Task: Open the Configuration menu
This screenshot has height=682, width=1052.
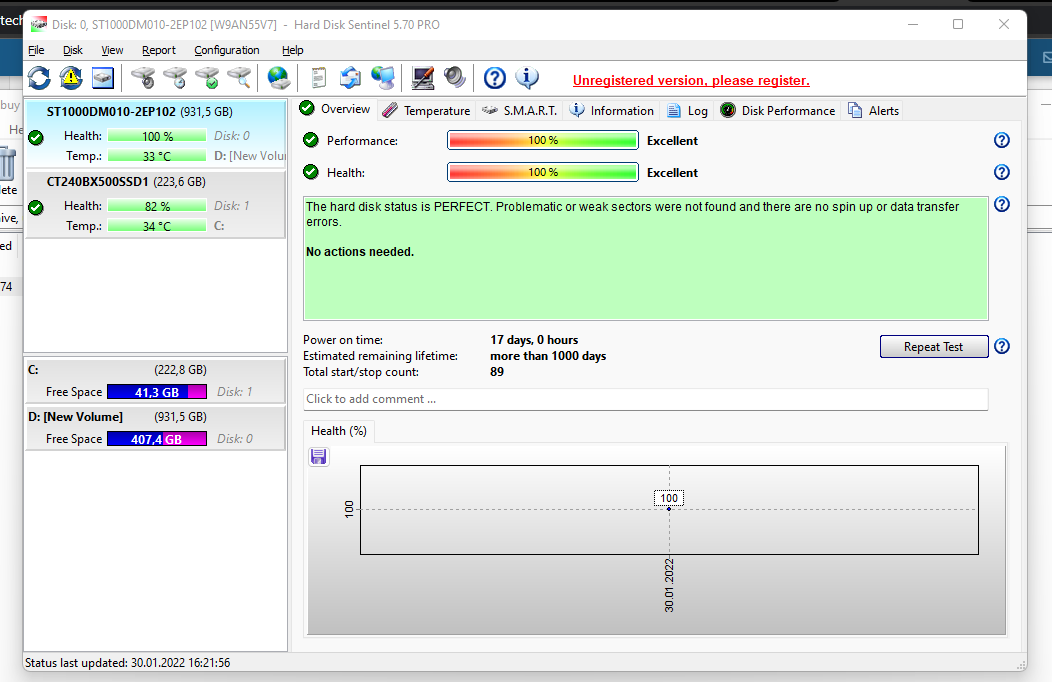Action: [227, 50]
